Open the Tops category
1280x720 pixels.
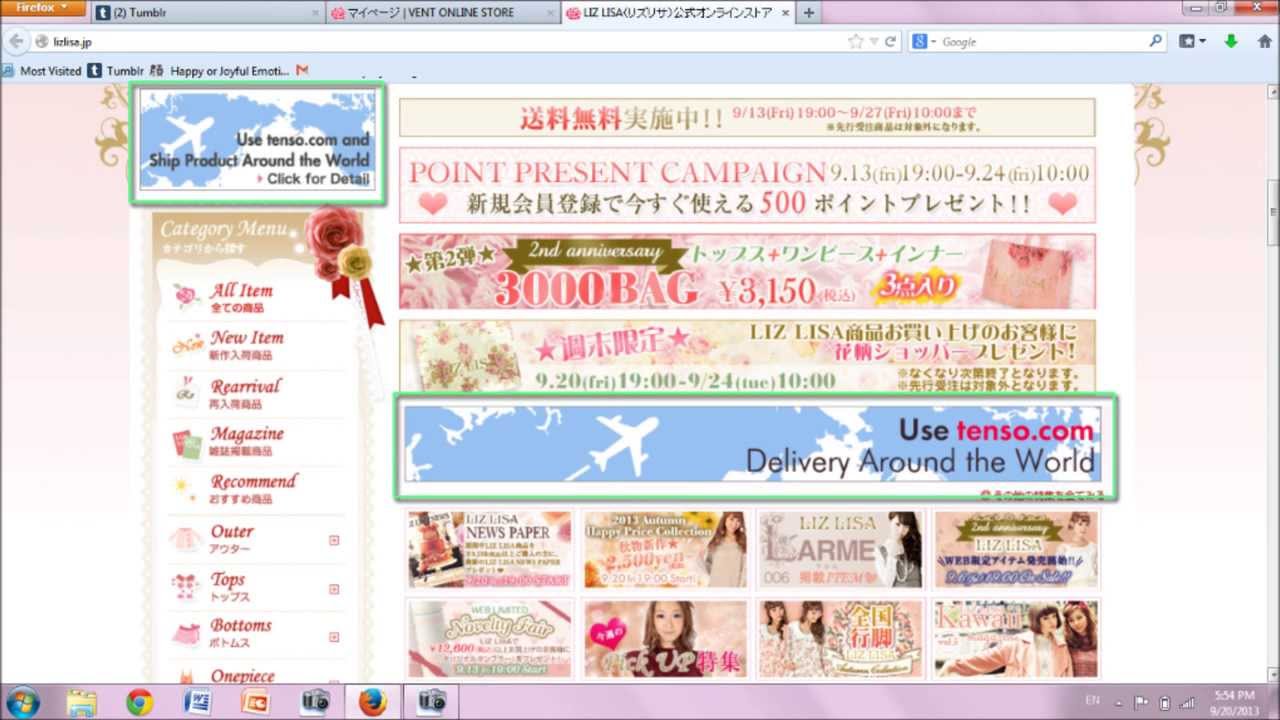tap(228, 587)
